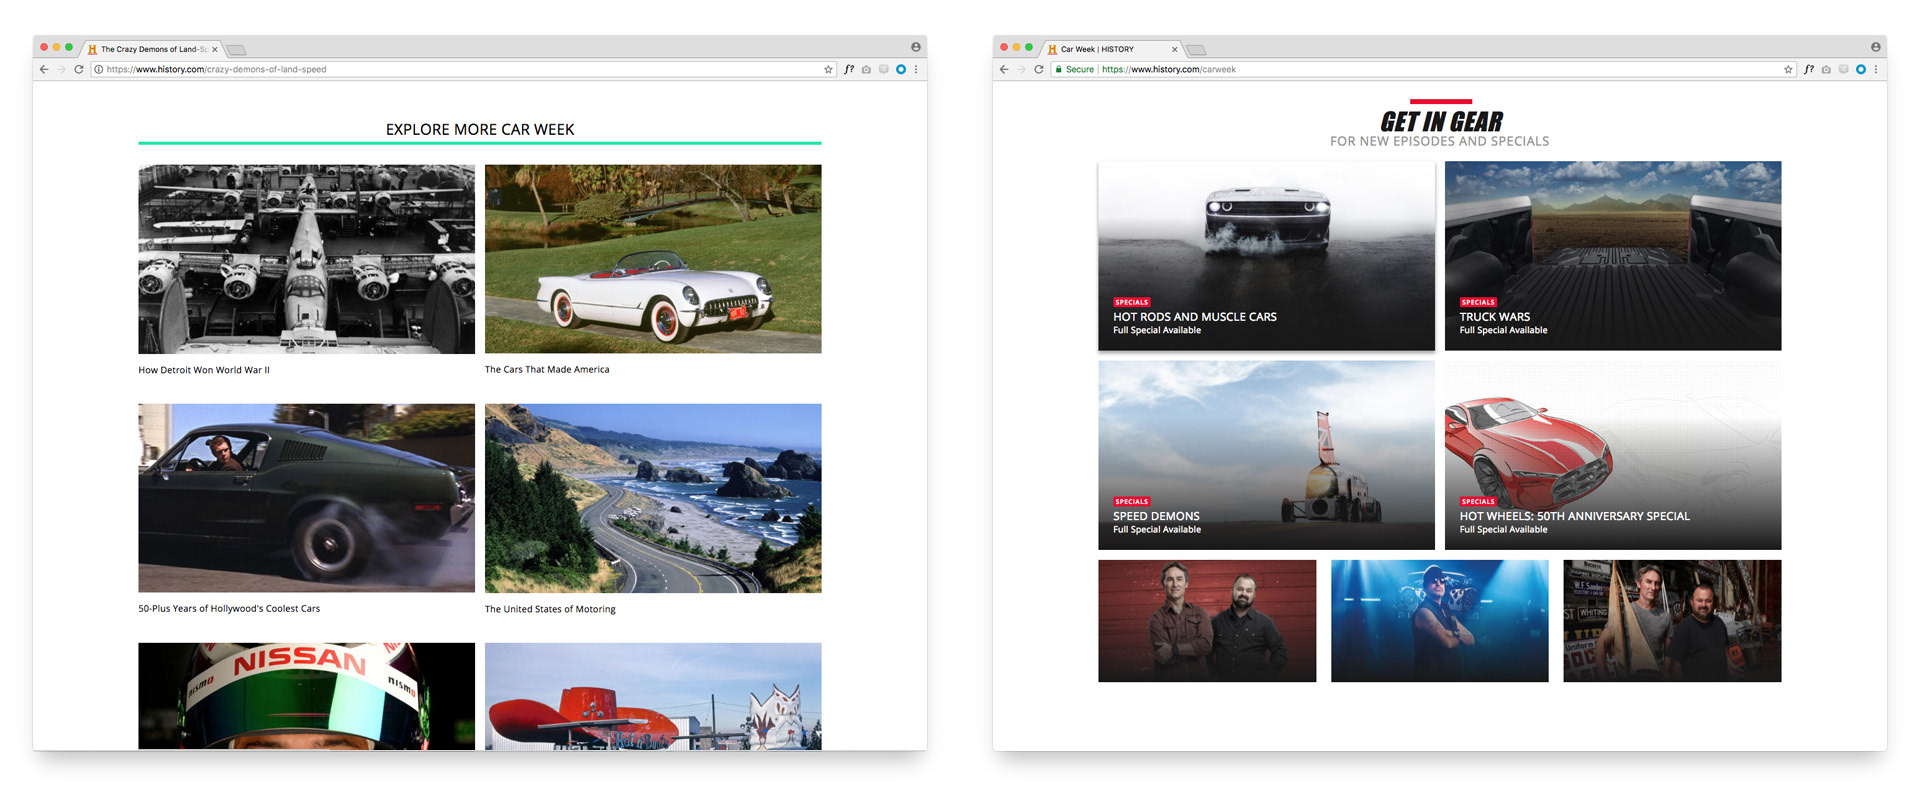Screen dimensions: 1920x797
Task: Open the two men antique shop thumbnail
Action: pyautogui.click(x=1672, y=621)
